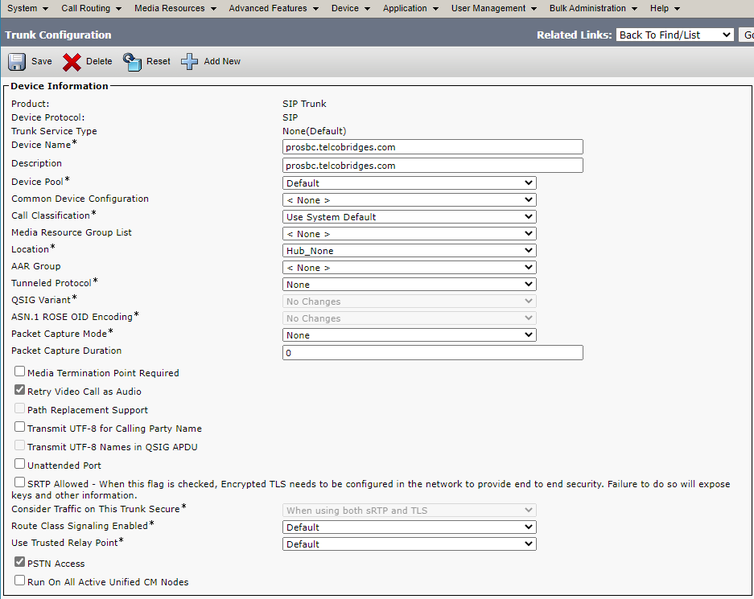The height and width of the screenshot is (599, 754).
Task: Uncheck Retry Video Call as Audio
Action: (x=19, y=389)
